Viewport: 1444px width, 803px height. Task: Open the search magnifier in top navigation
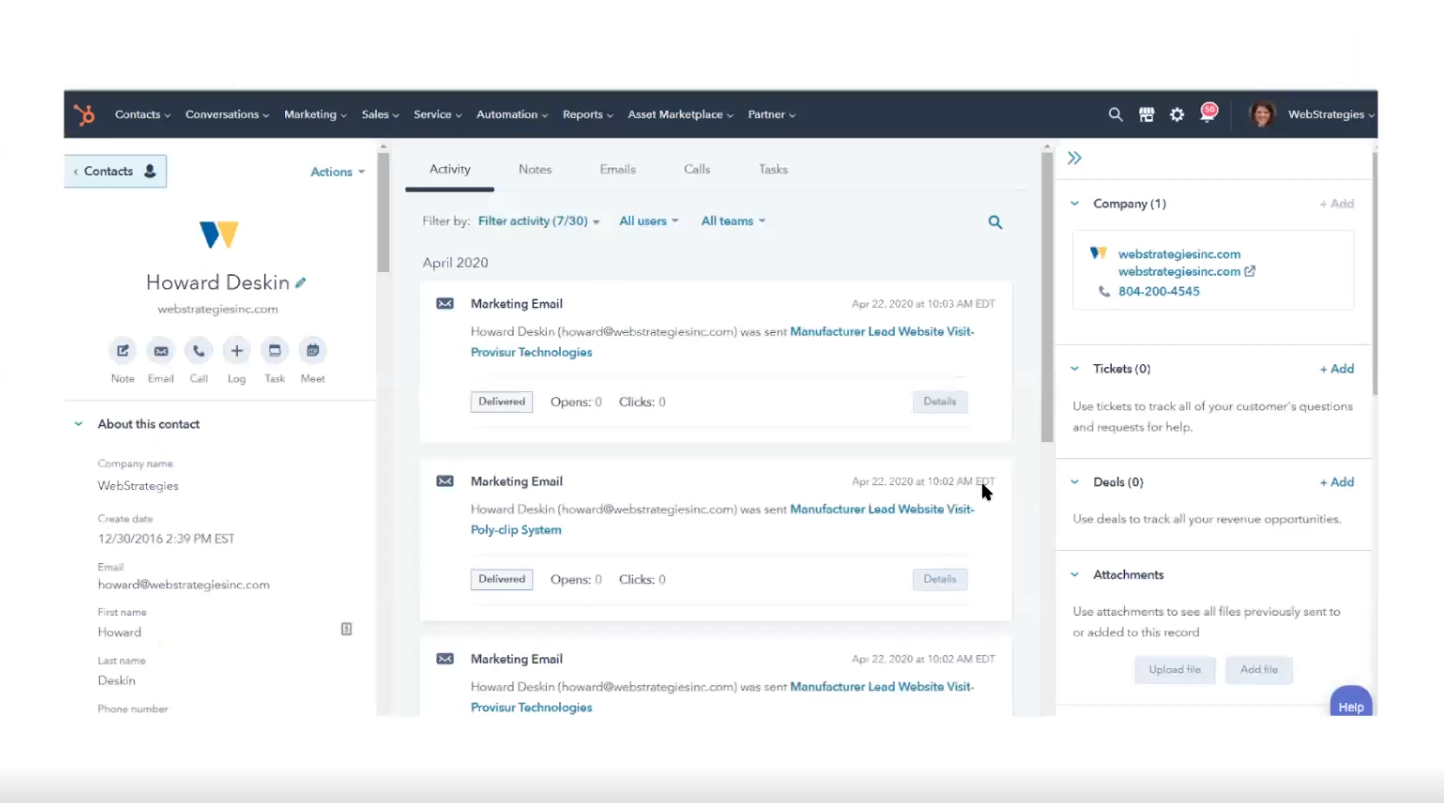tap(1115, 115)
